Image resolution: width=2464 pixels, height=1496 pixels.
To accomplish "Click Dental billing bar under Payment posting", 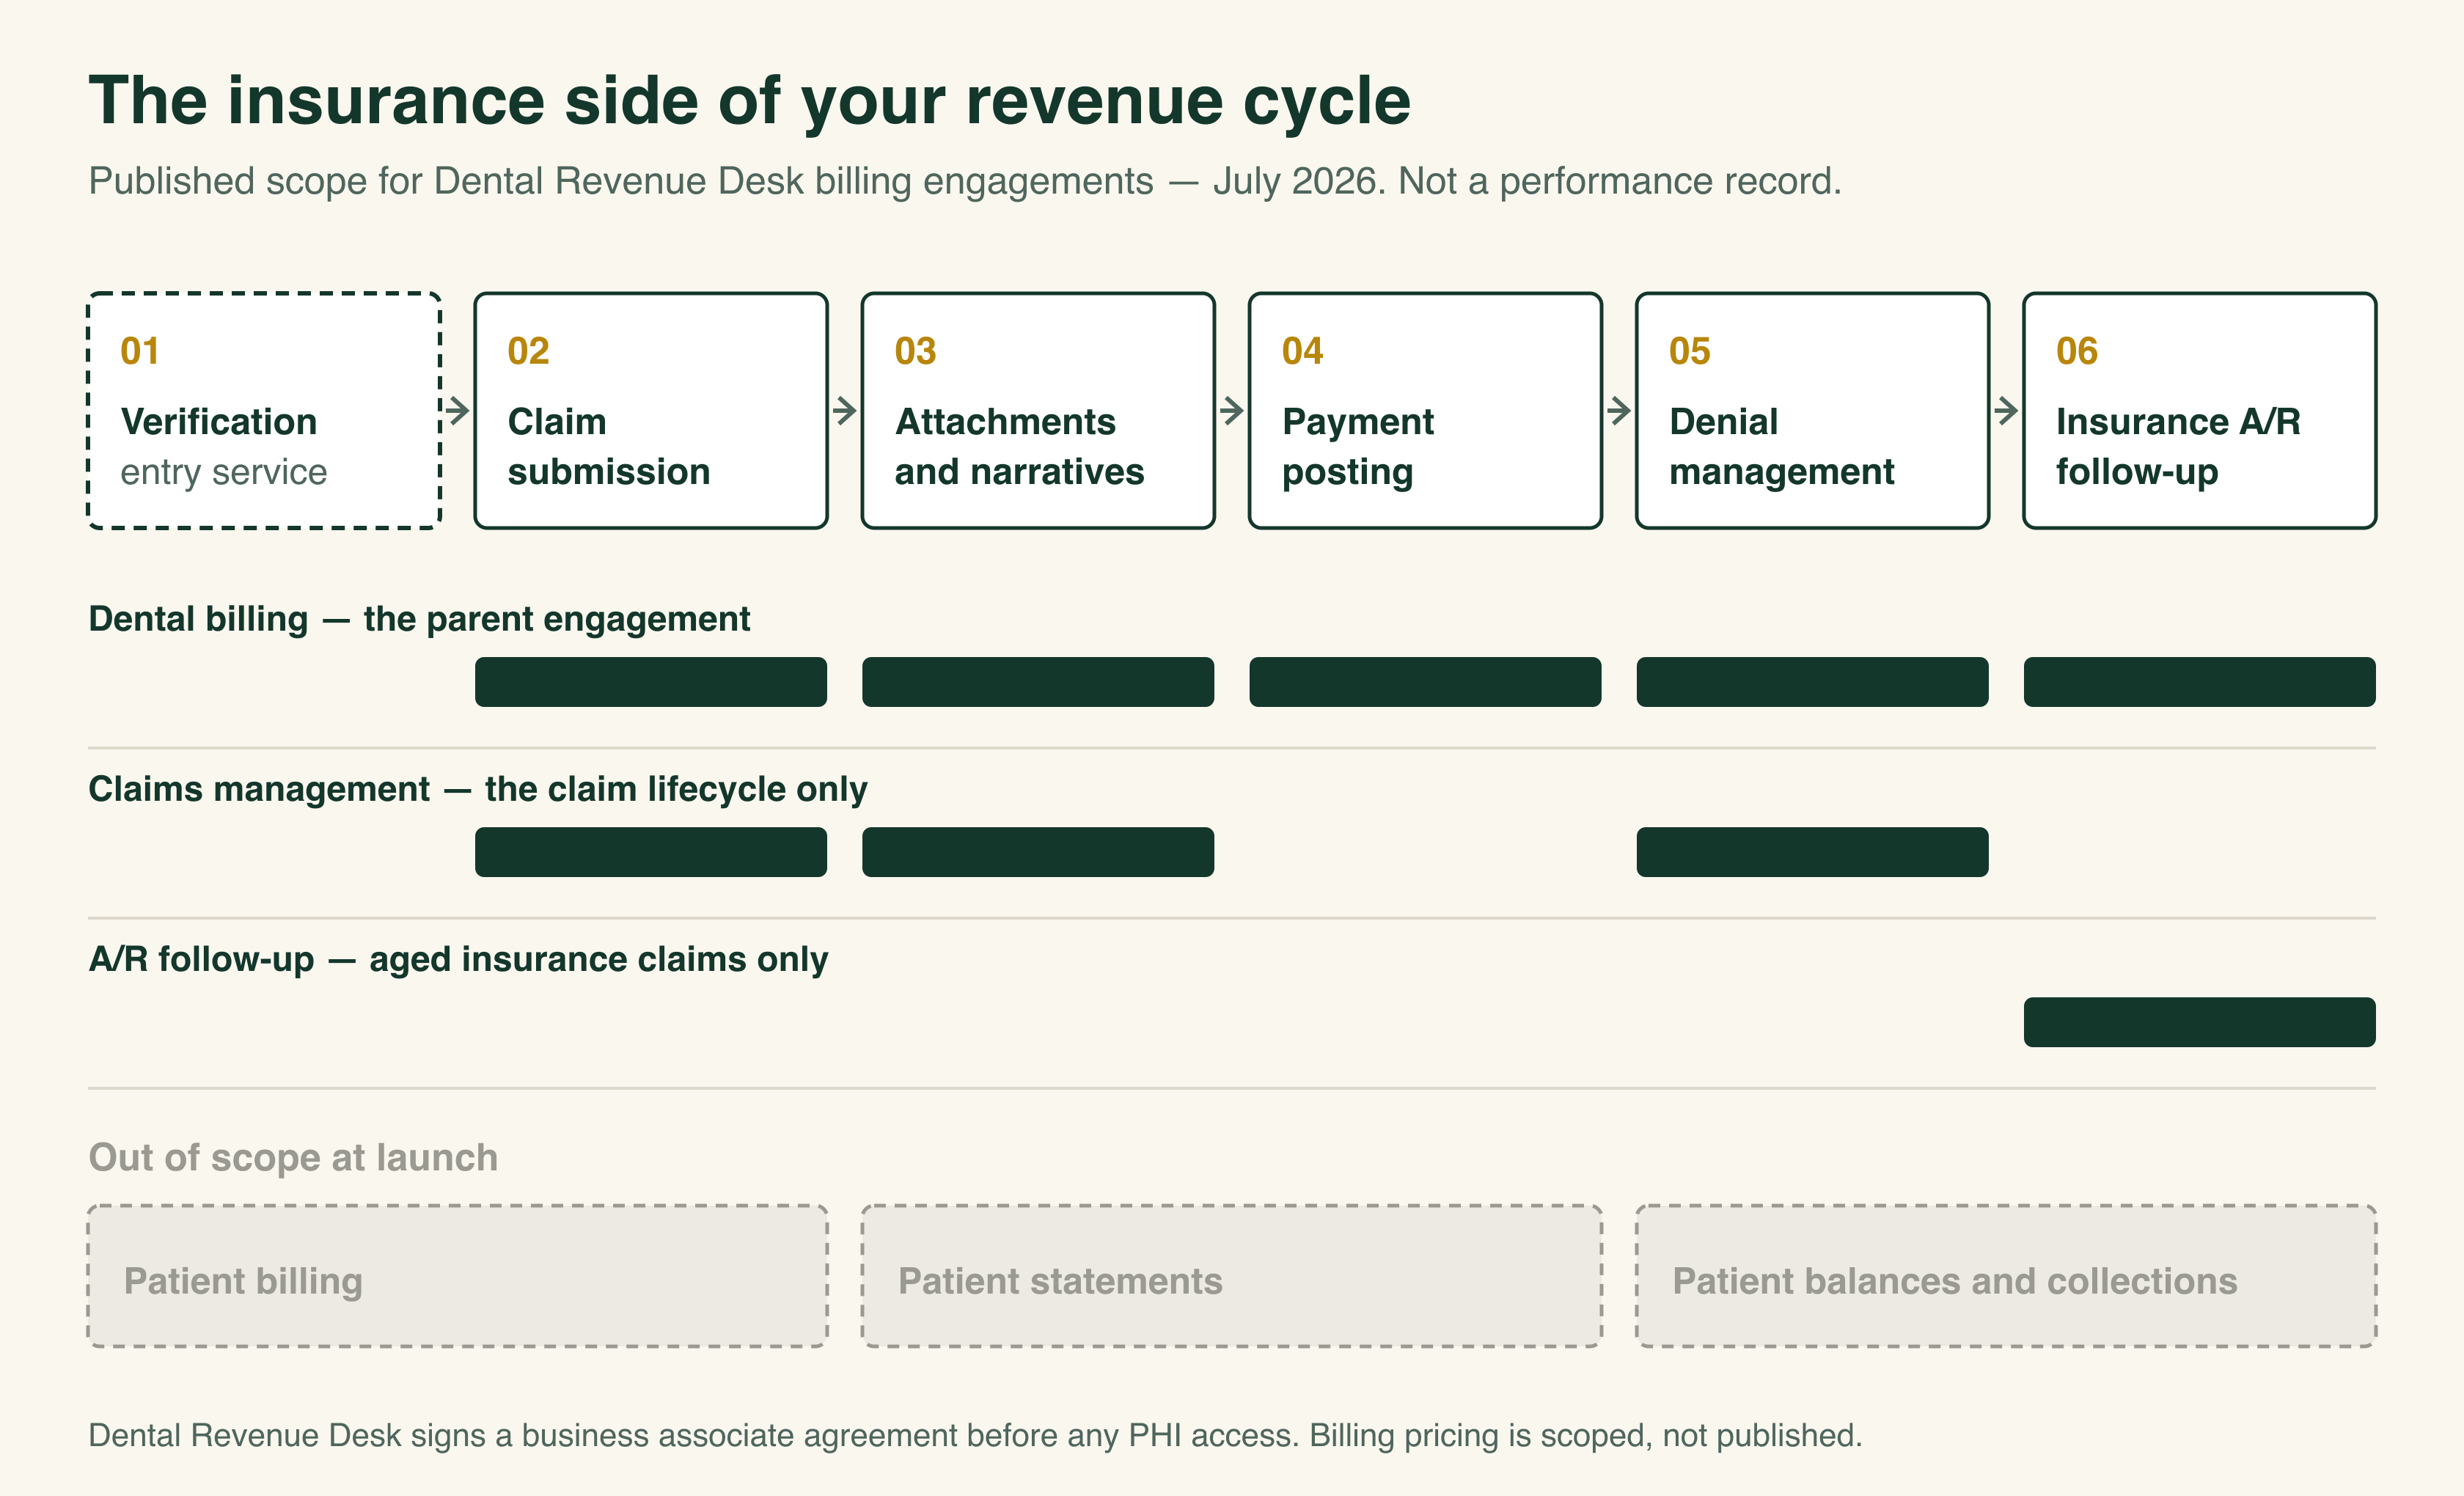I will point(1425,682).
